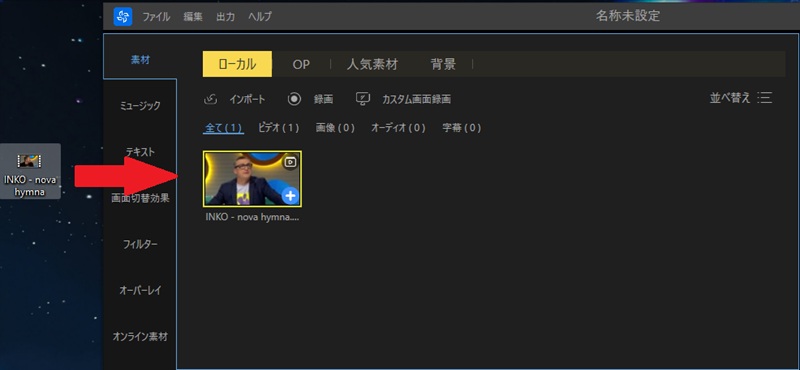Viewport: 800px width, 370px height.
Task: Filter by 画像(0)
Action: pyautogui.click(x=335, y=128)
